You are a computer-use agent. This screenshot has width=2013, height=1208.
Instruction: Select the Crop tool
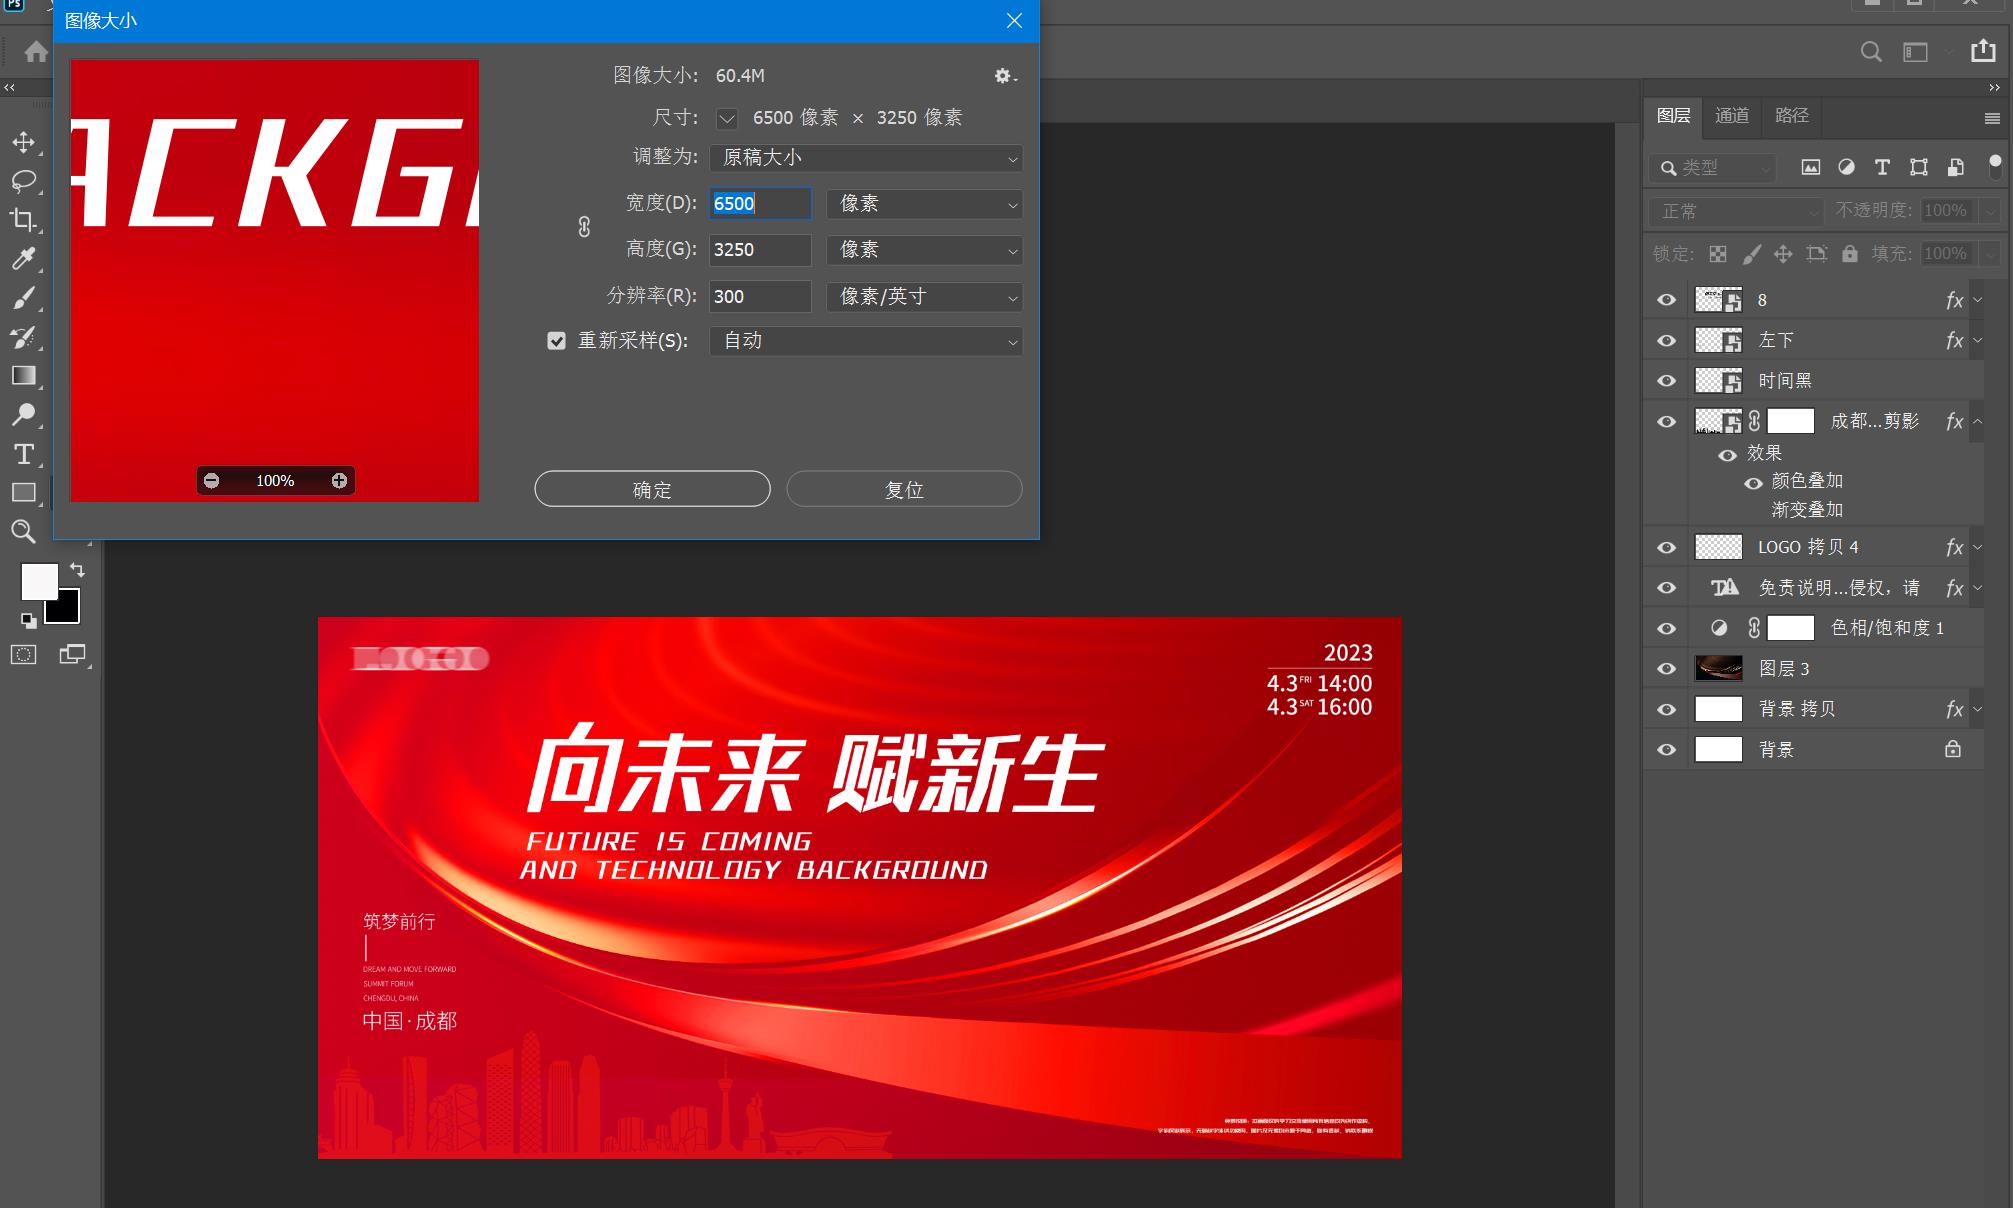[x=23, y=219]
